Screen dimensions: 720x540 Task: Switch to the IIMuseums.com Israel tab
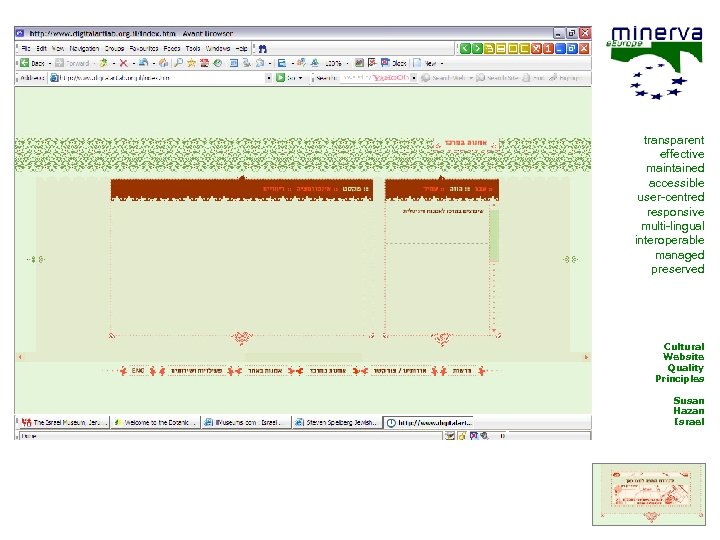tap(247, 422)
